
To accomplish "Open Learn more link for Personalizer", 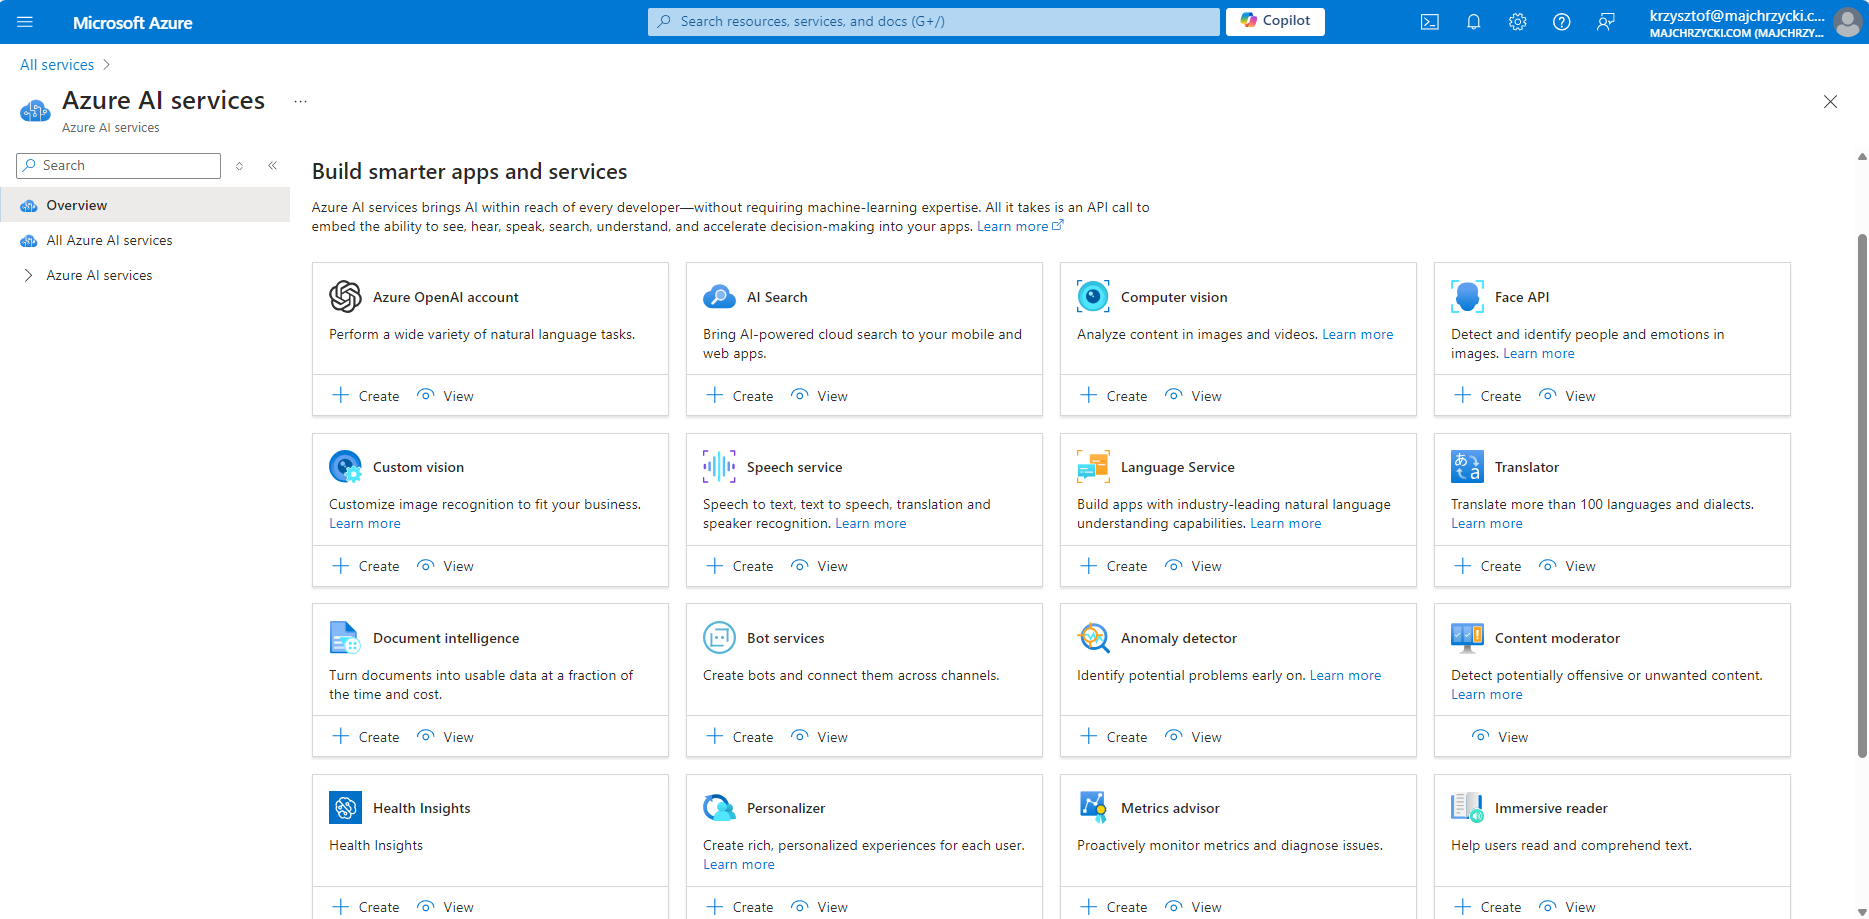I will [x=739, y=865].
